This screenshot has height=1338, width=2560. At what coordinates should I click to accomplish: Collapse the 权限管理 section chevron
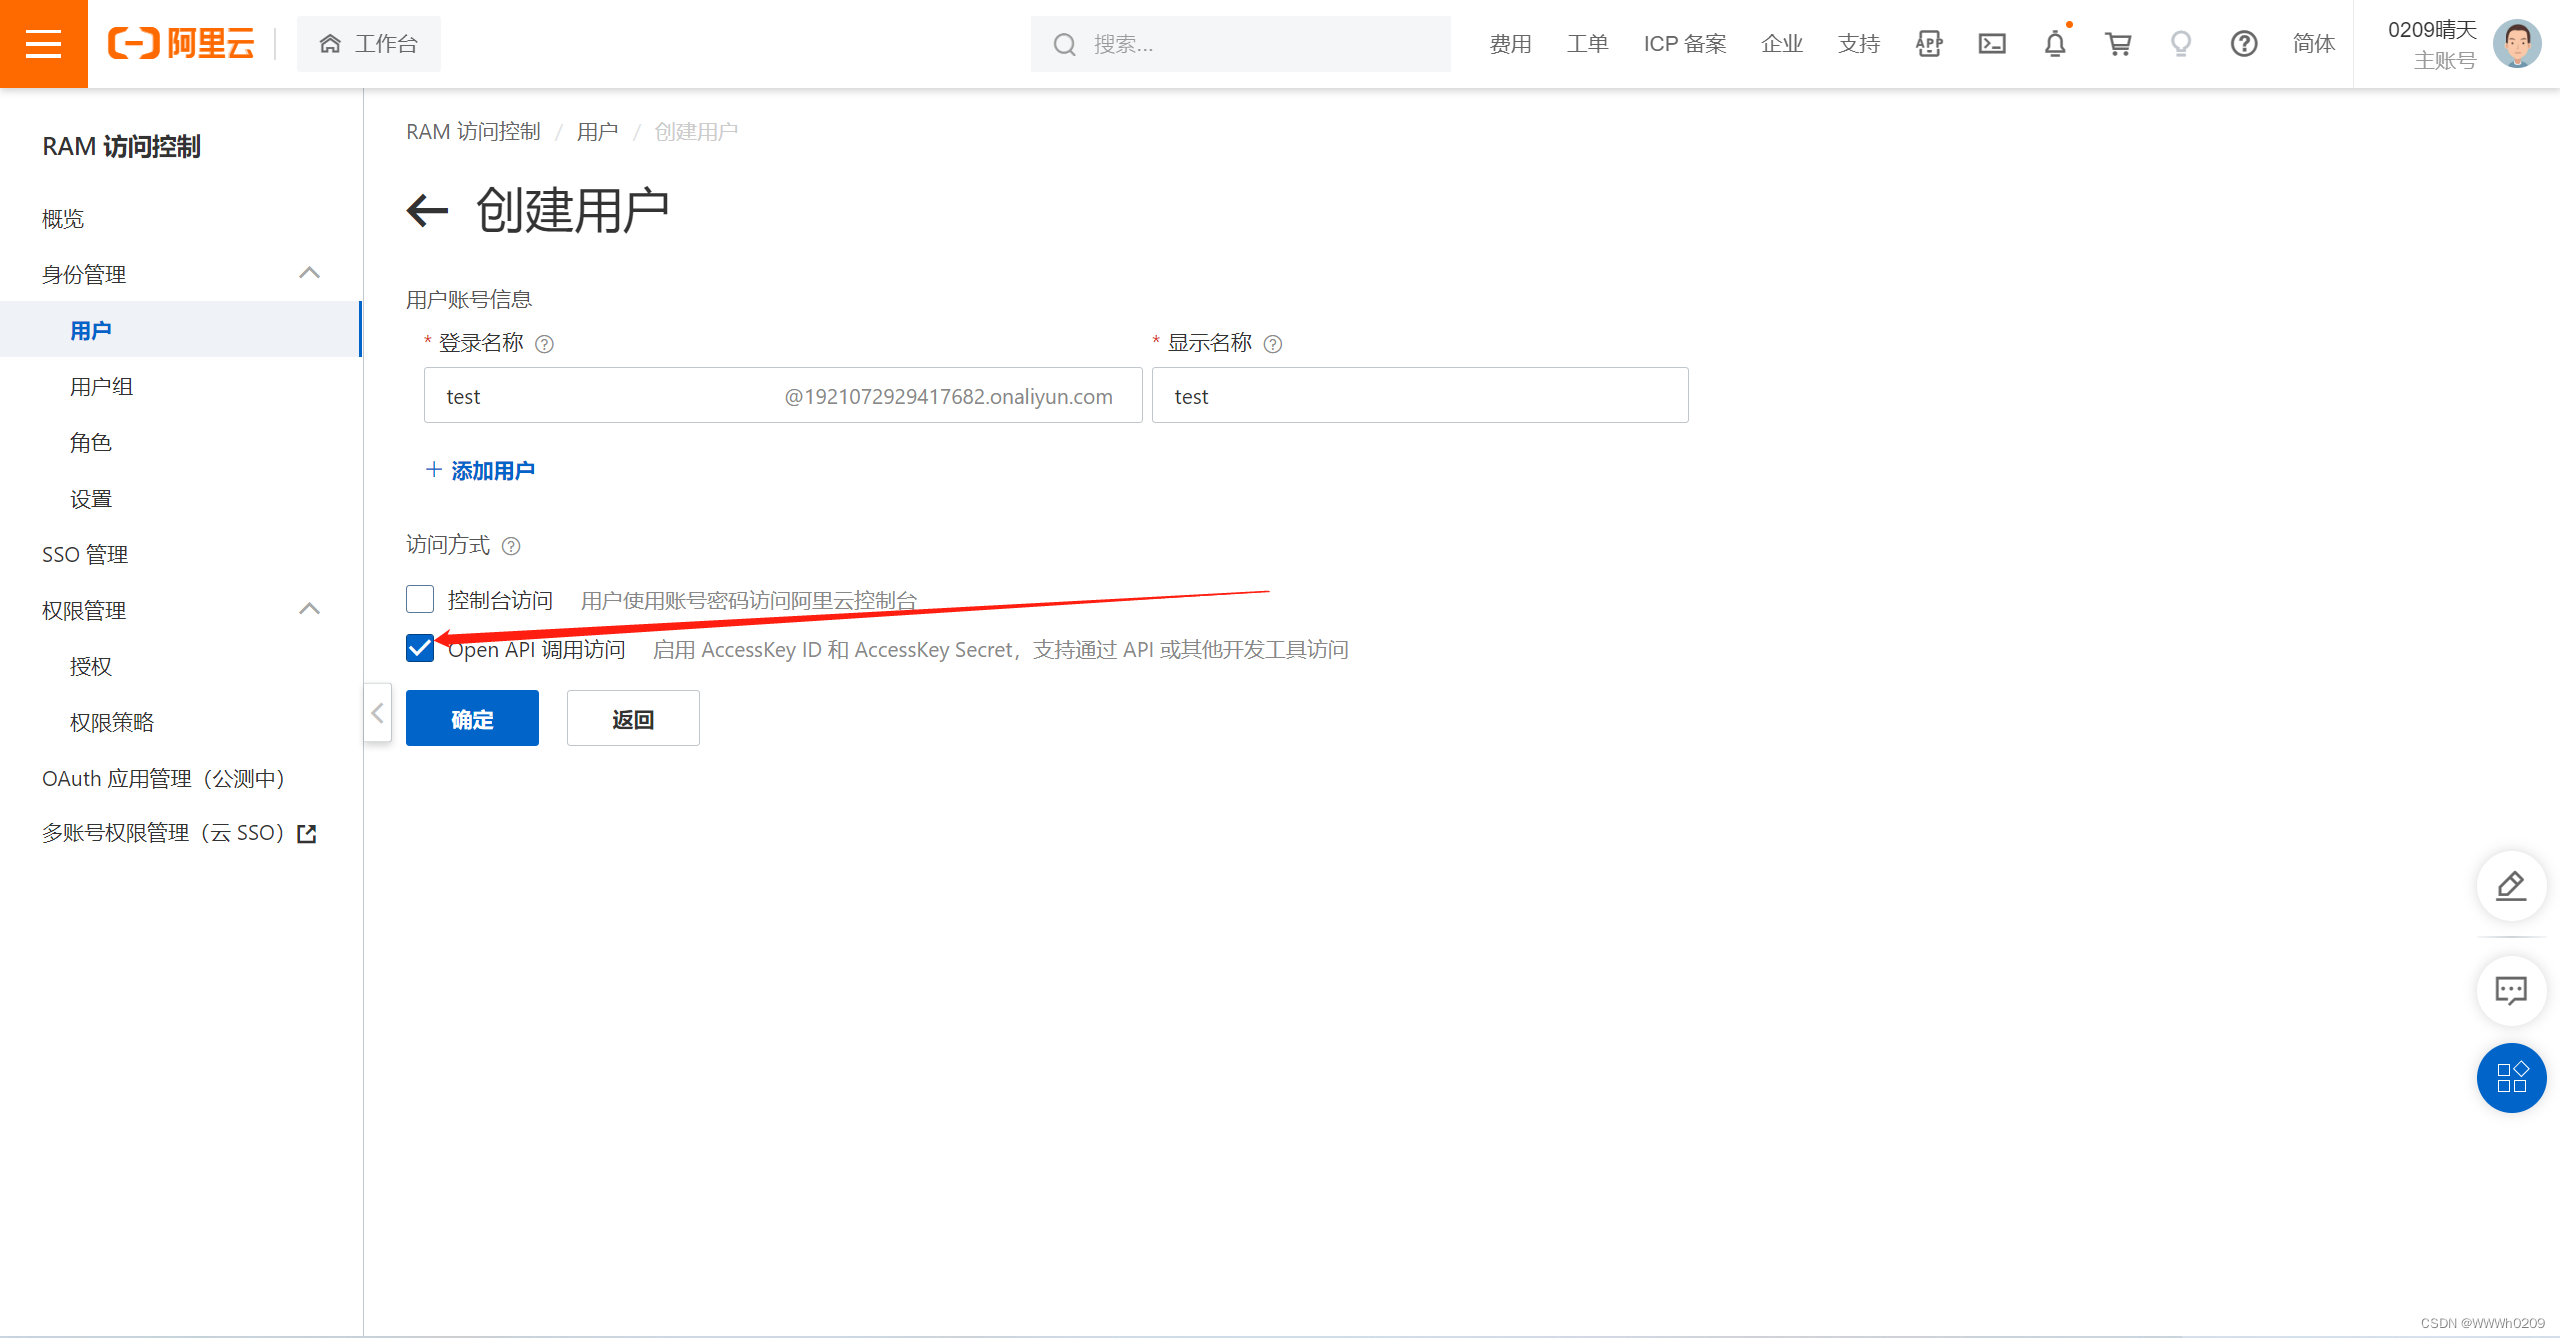click(x=310, y=609)
